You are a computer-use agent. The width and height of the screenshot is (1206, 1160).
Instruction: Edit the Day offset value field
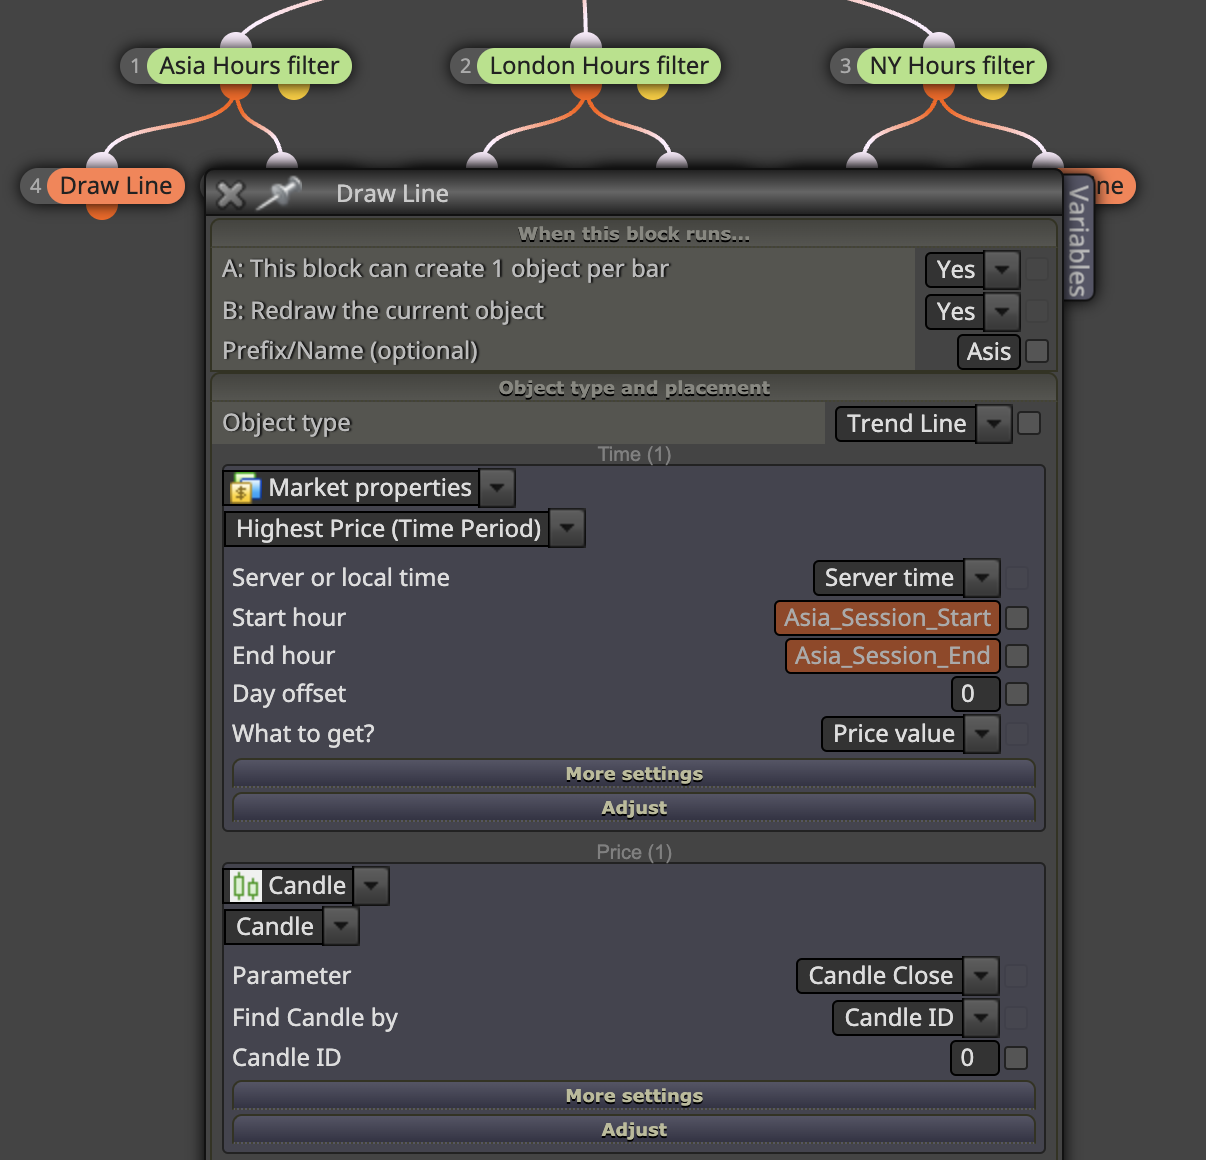point(975,694)
